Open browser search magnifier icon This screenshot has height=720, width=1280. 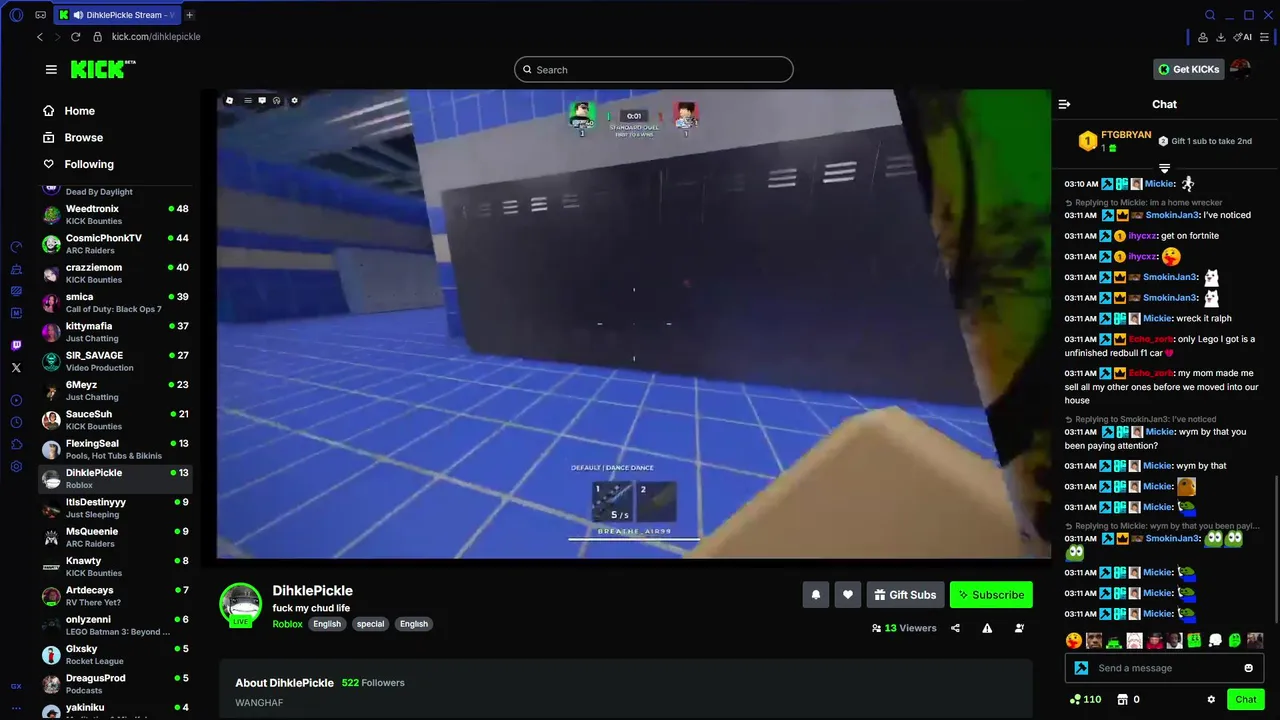[1210, 15]
